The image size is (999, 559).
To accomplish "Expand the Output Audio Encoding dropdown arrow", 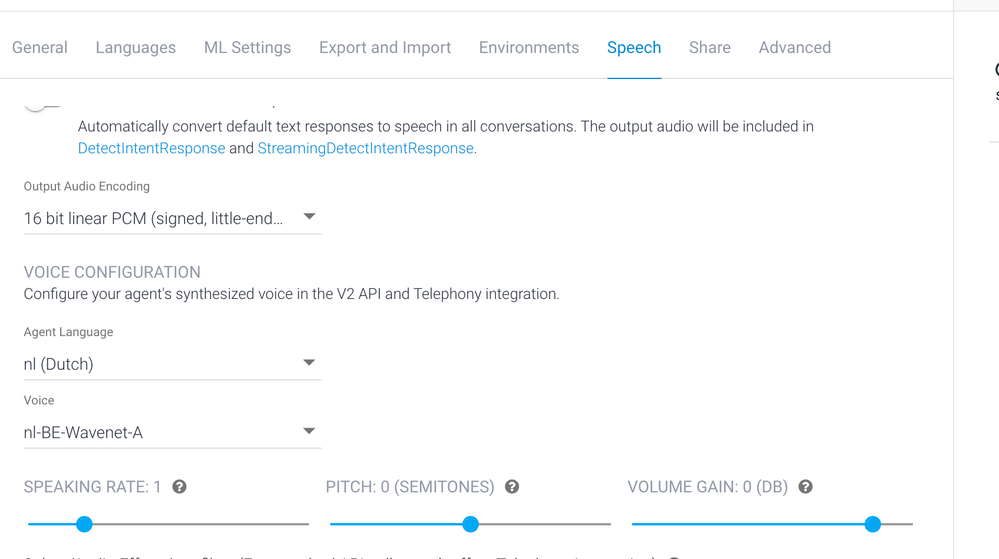I will (x=309, y=217).
